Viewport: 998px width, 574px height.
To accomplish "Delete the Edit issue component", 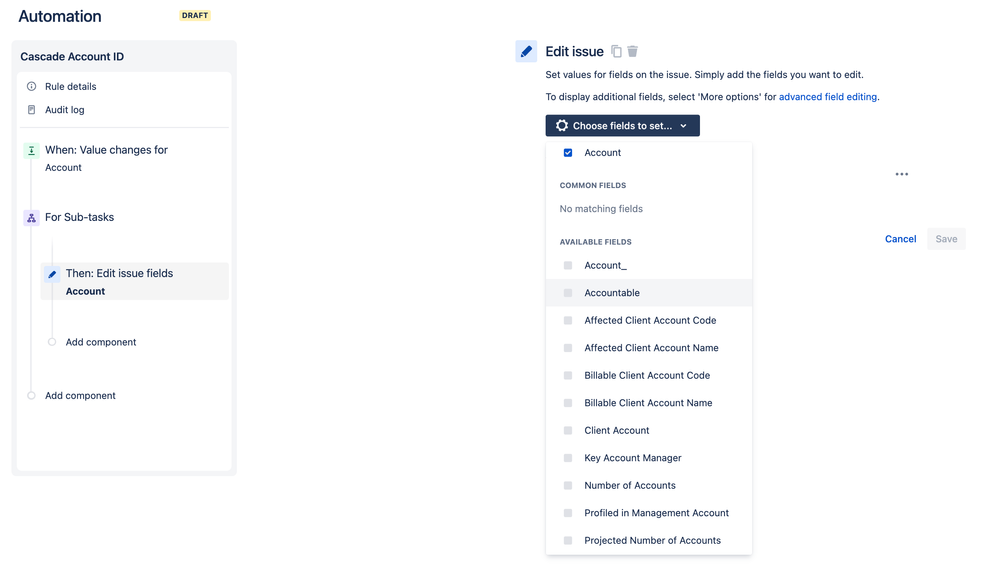I will (x=633, y=51).
